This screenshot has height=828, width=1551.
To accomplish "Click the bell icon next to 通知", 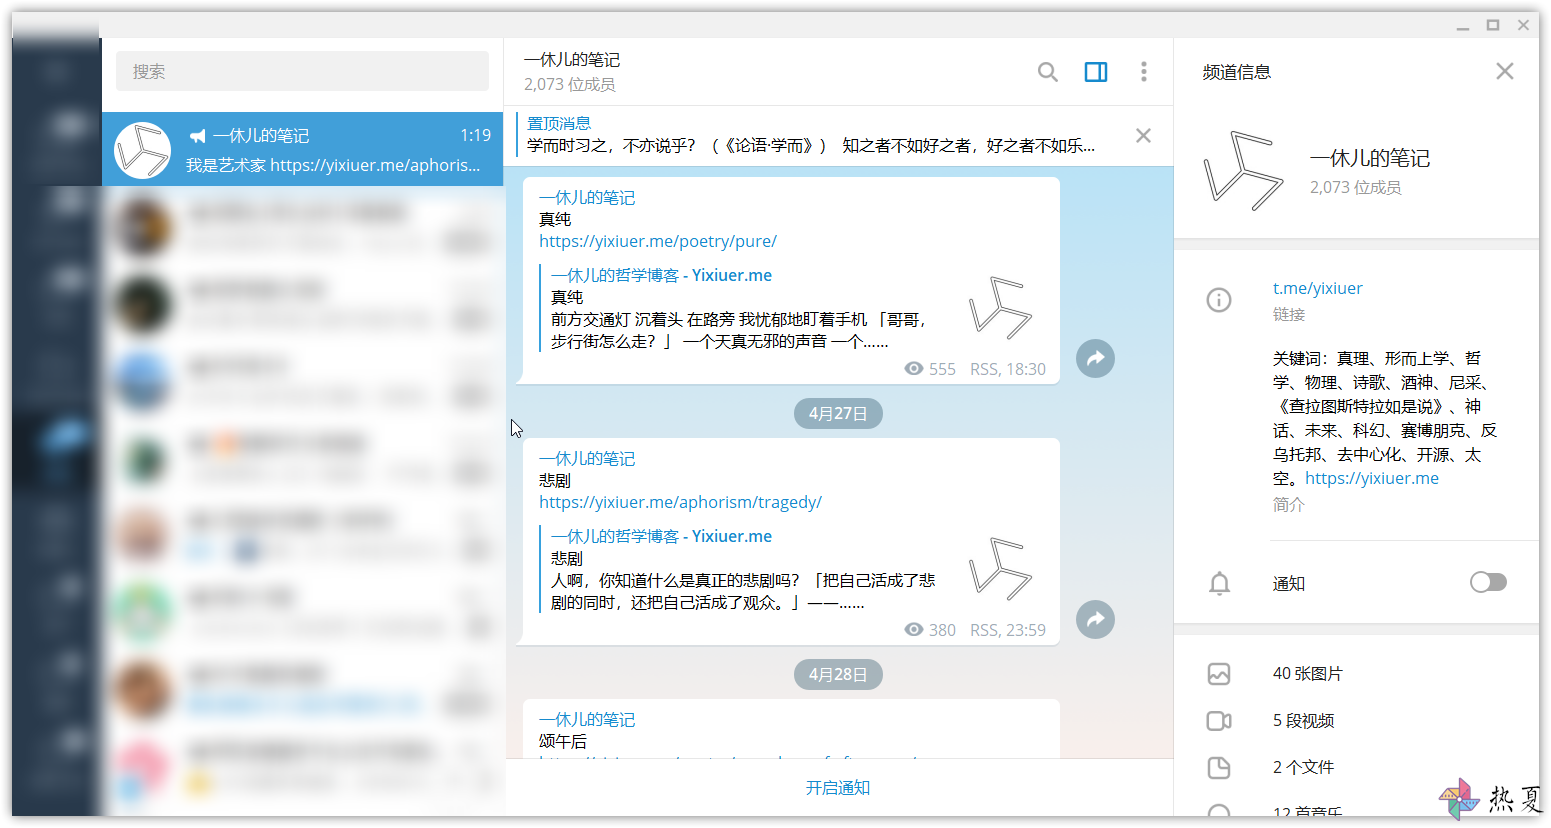I will [x=1219, y=583].
